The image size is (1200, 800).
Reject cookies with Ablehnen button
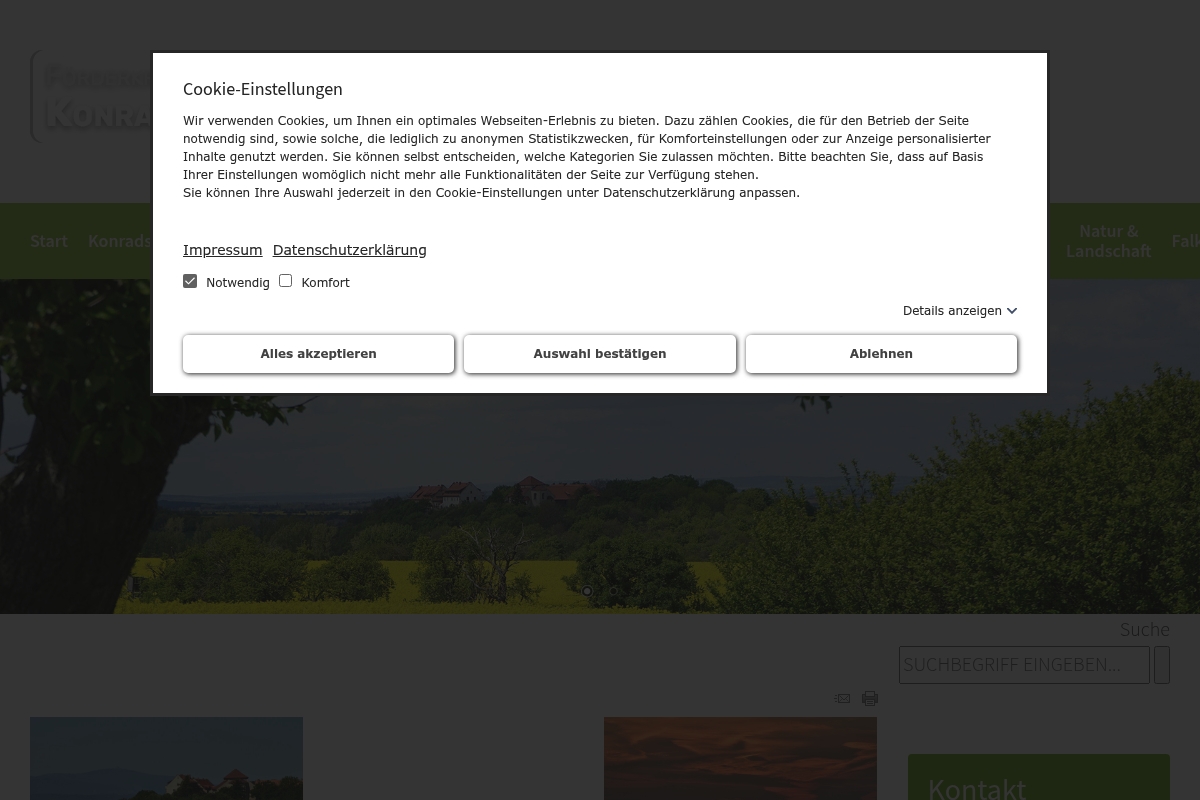tap(881, 354)
